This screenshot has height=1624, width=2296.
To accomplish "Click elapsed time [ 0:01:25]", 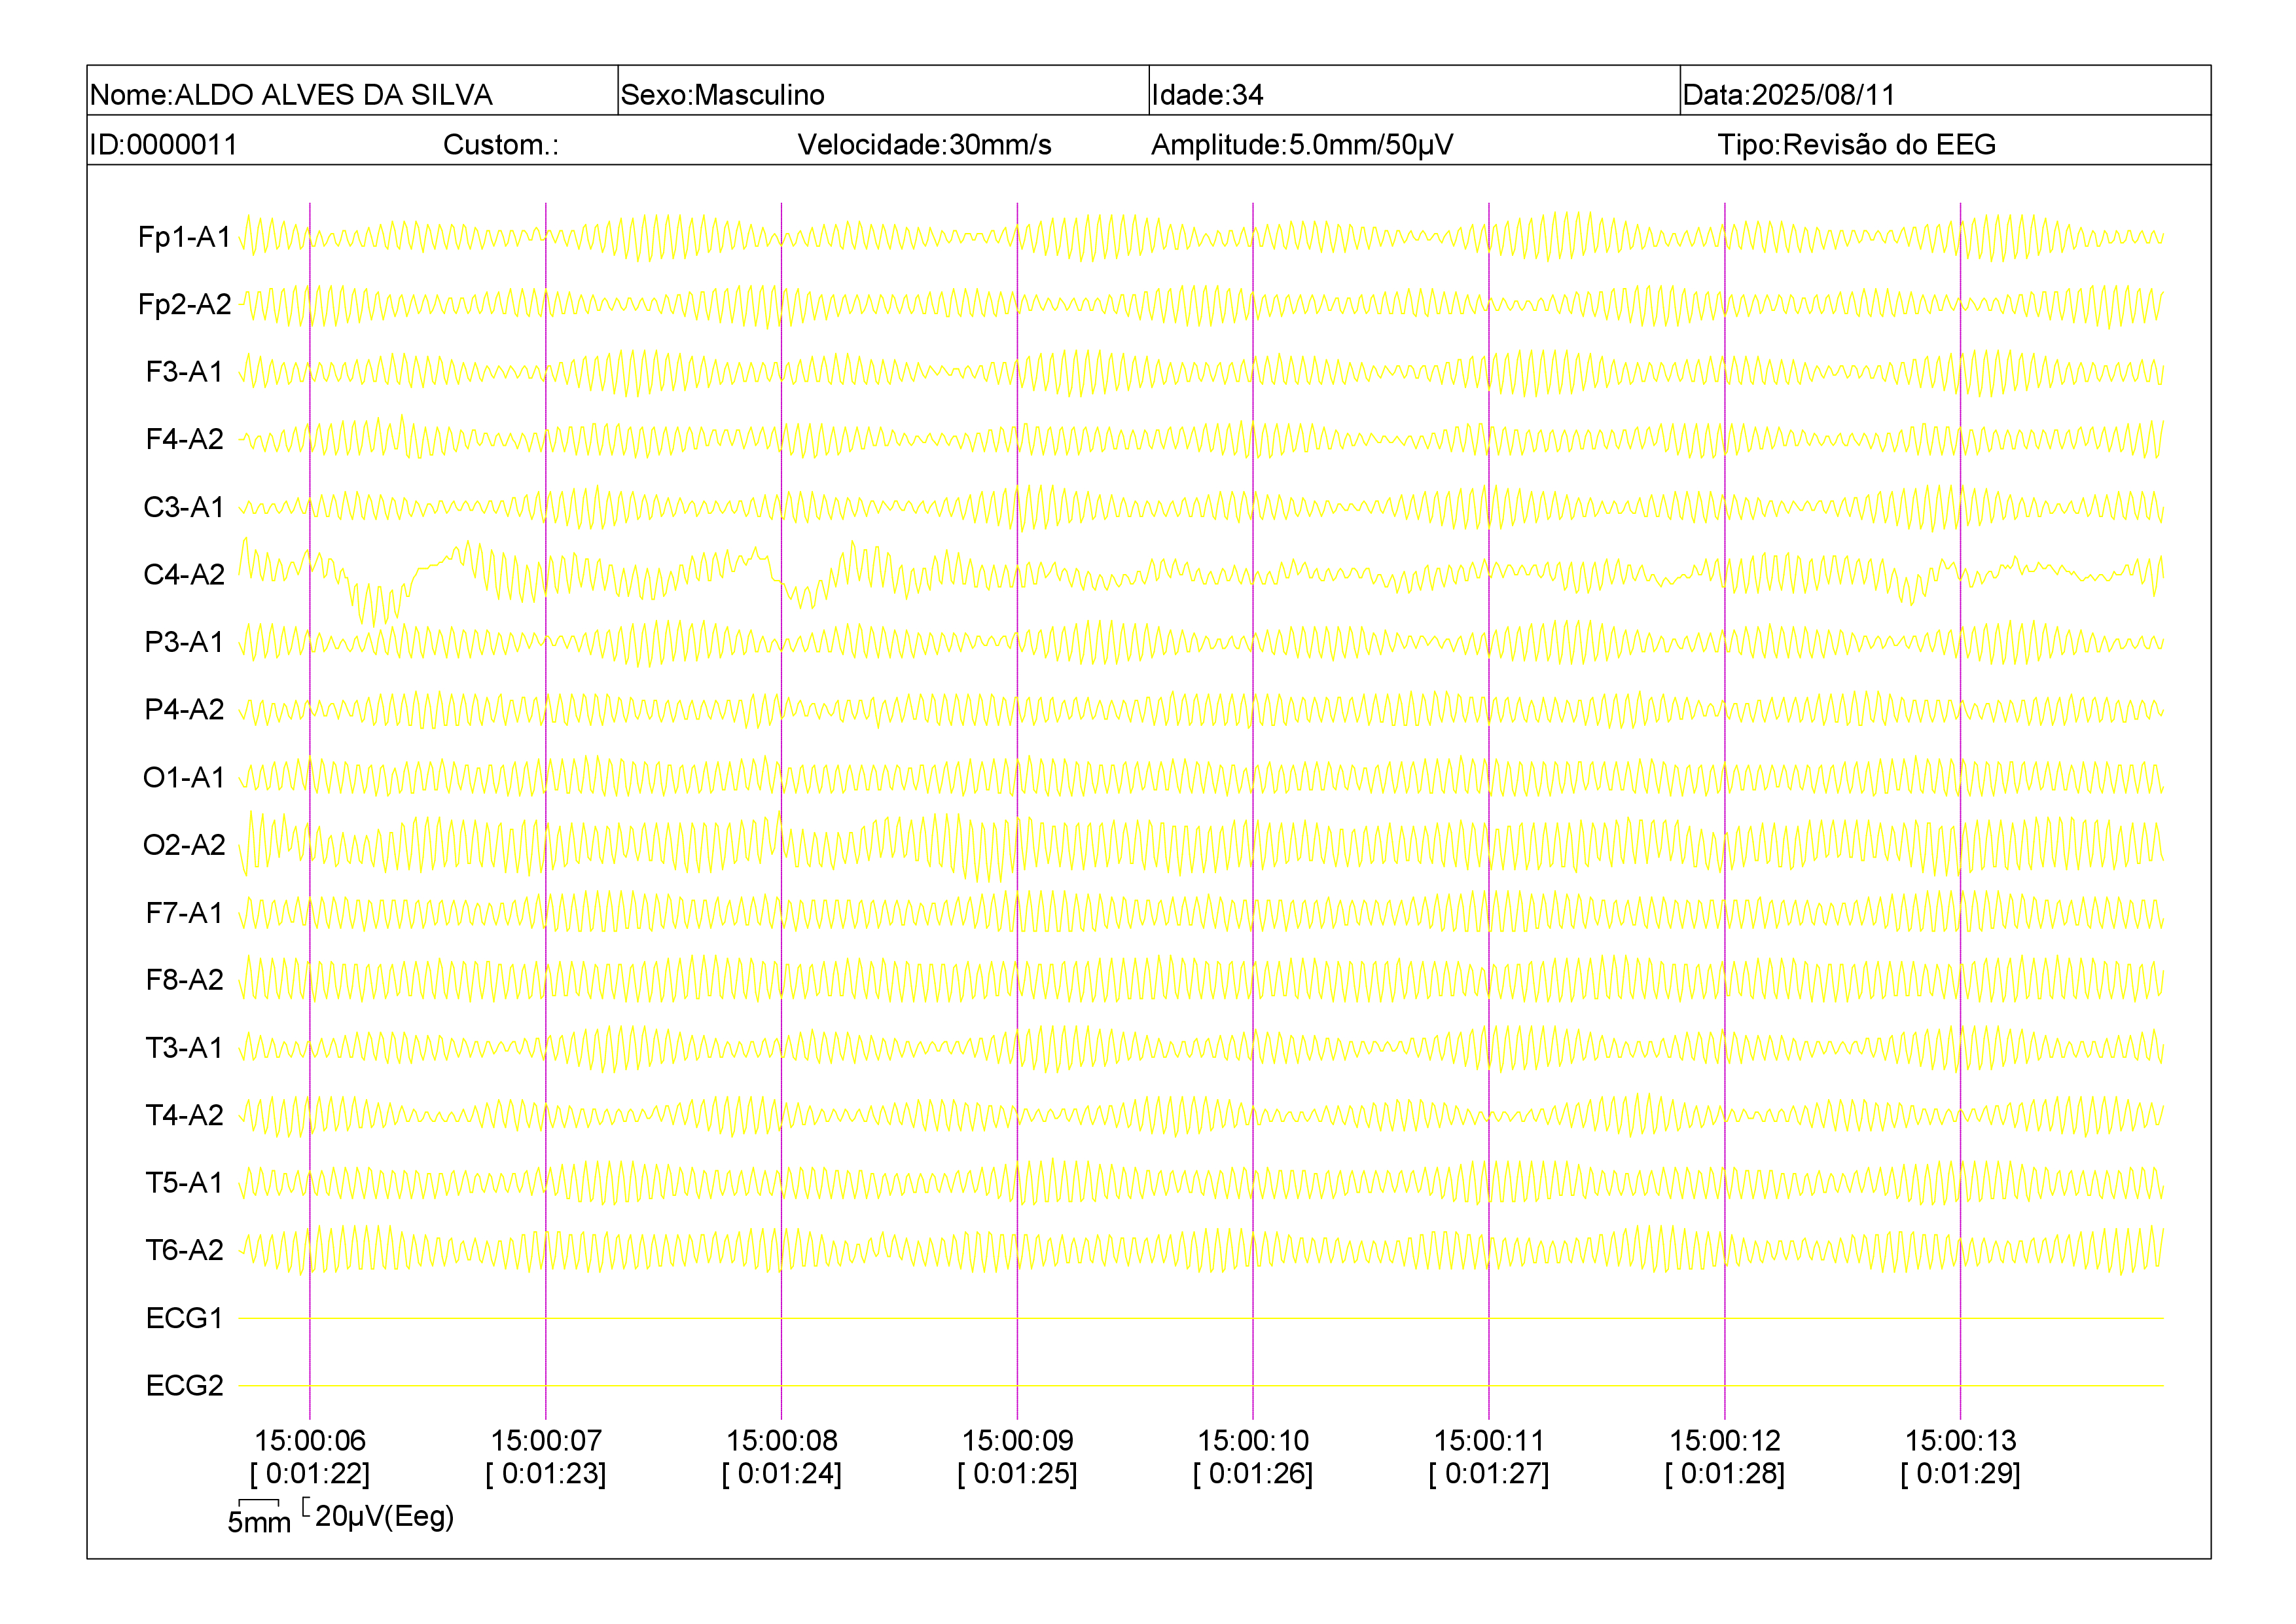I will (1017, 1474).
